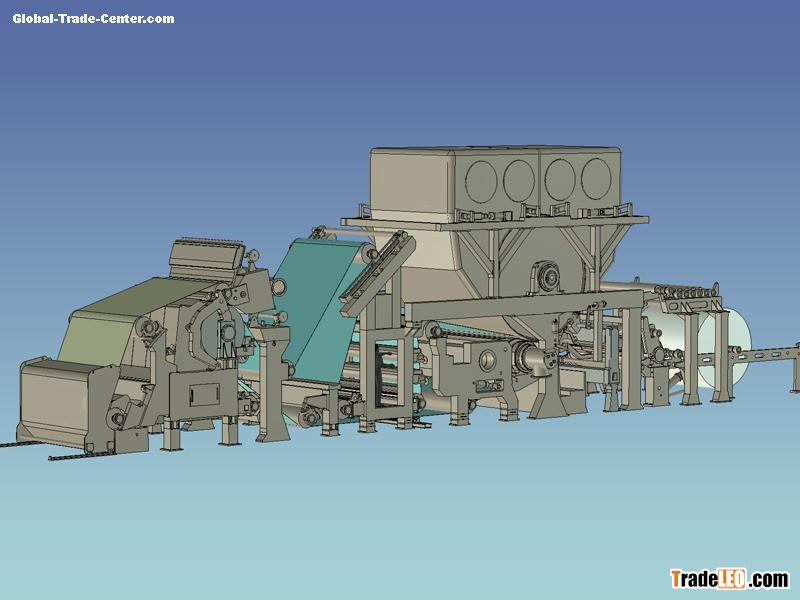Image resolution: width=800 pixels, height=600 pixels.
Task: Select the boxy base unit at far left
Action: 60,395
